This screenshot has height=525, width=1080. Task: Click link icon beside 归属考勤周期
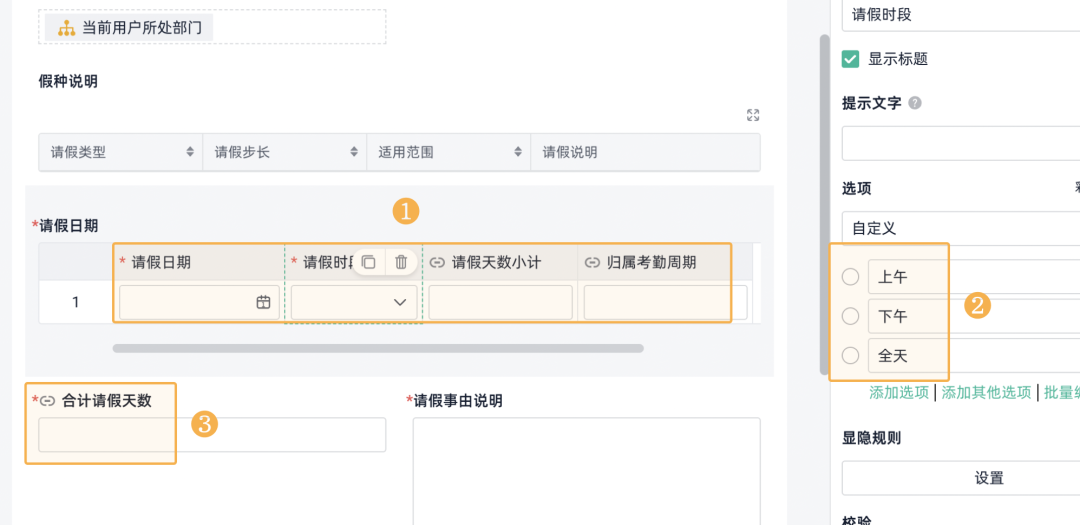(592, 262)
